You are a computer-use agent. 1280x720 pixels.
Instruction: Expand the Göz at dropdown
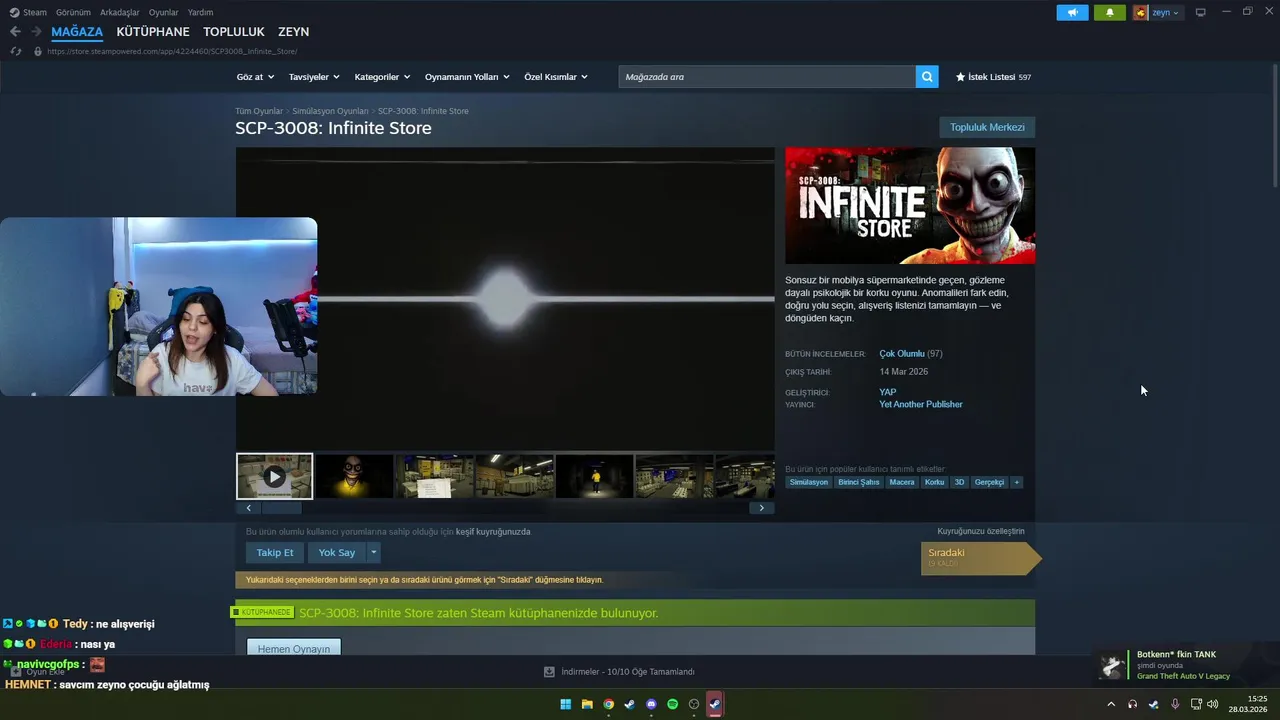point(254,77)
